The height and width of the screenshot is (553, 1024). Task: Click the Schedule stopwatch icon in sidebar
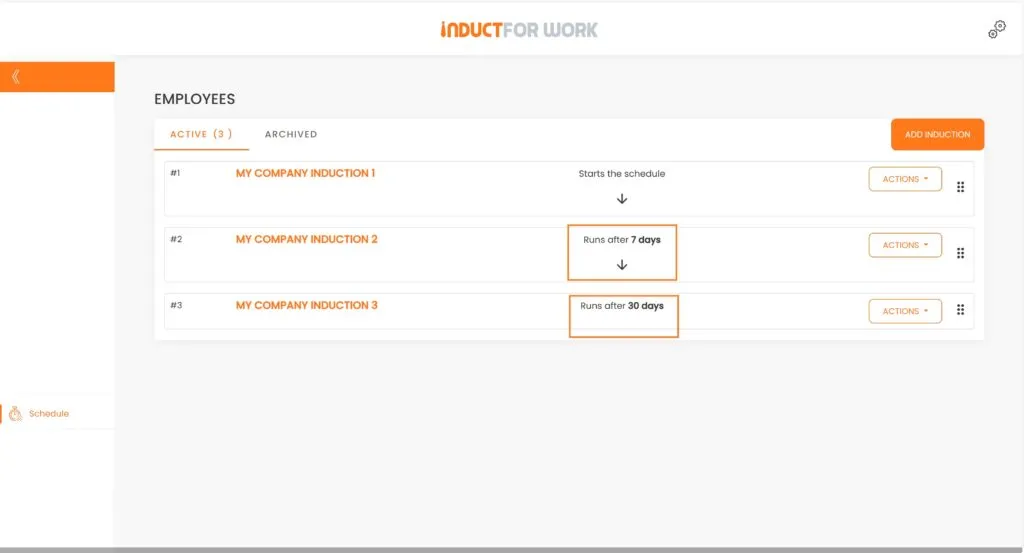pyautogui.click(x=16, y=413)
